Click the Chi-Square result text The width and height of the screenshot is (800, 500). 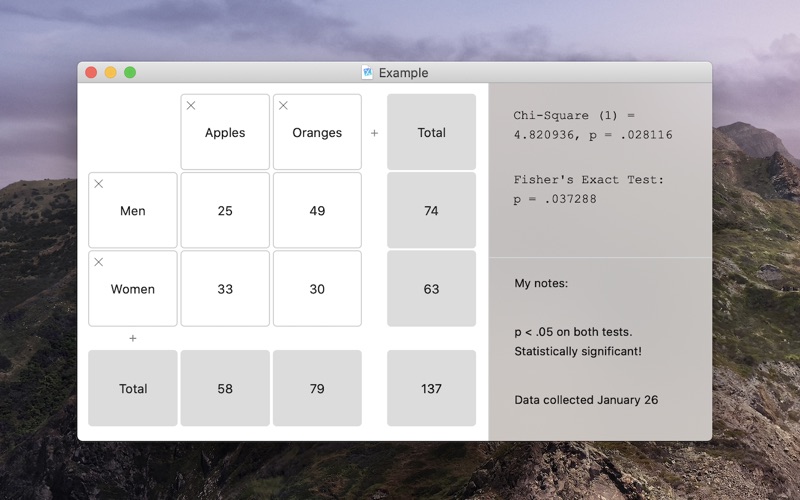(593, 125)
